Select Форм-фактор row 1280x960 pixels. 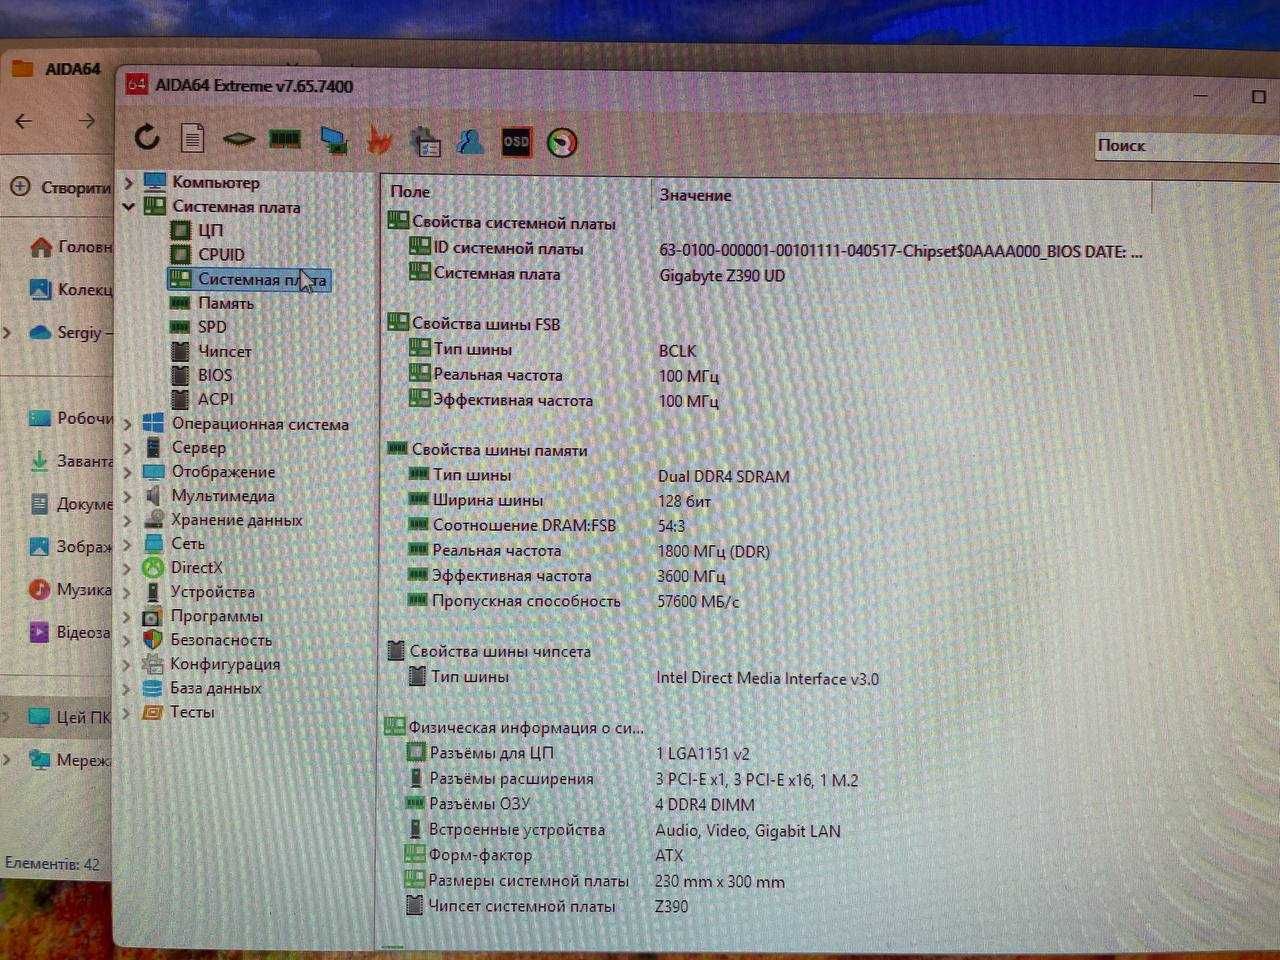[x=544, y=855]
